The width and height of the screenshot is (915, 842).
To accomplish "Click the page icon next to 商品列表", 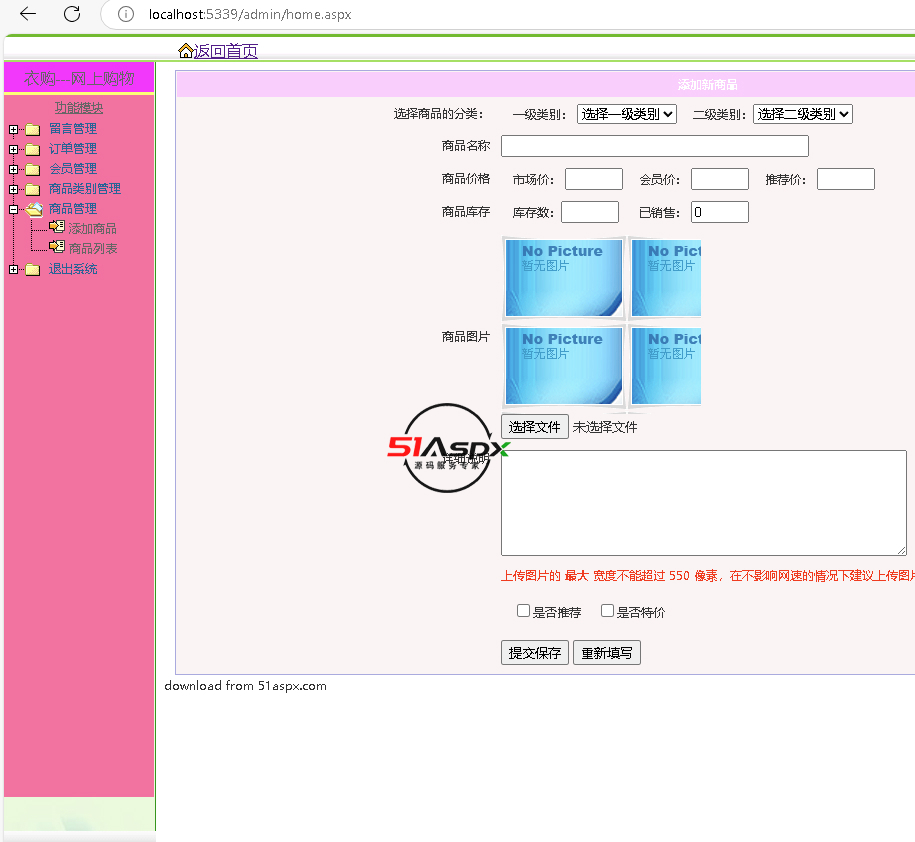I will click(57, 246).
